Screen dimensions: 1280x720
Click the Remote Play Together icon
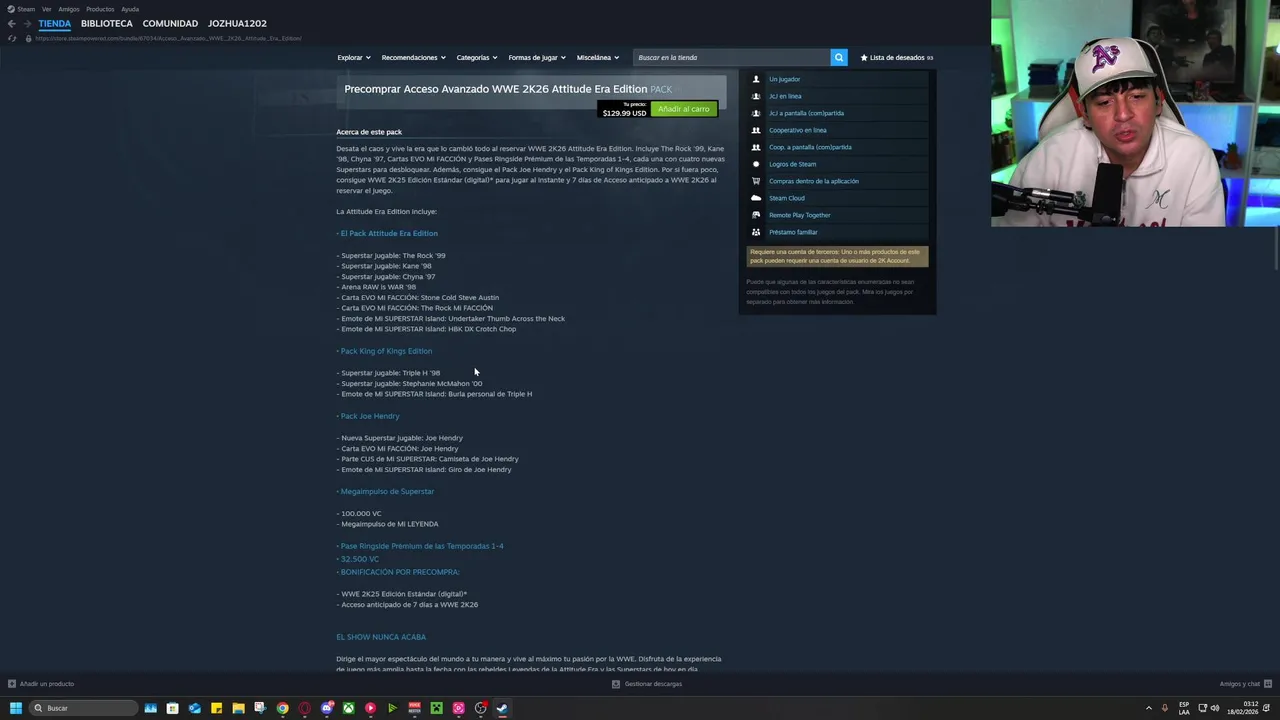(756, 215)
